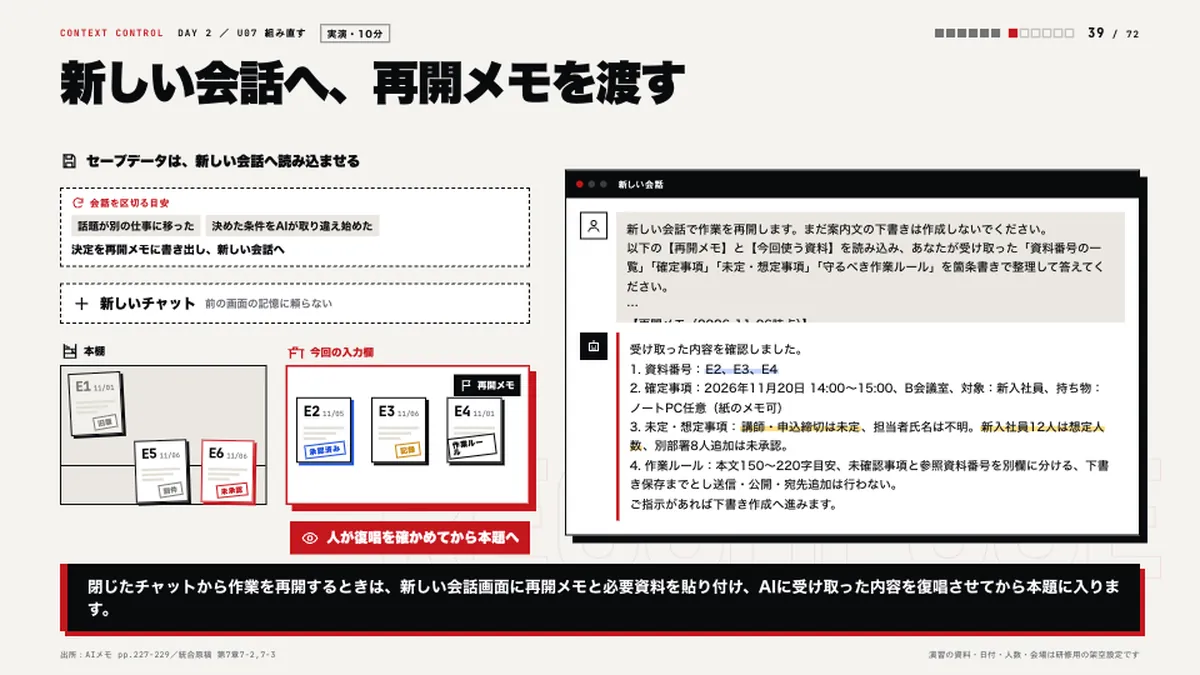
Task: Click the red 今回の入力欄 section label
Action: [x=341, y=352]
